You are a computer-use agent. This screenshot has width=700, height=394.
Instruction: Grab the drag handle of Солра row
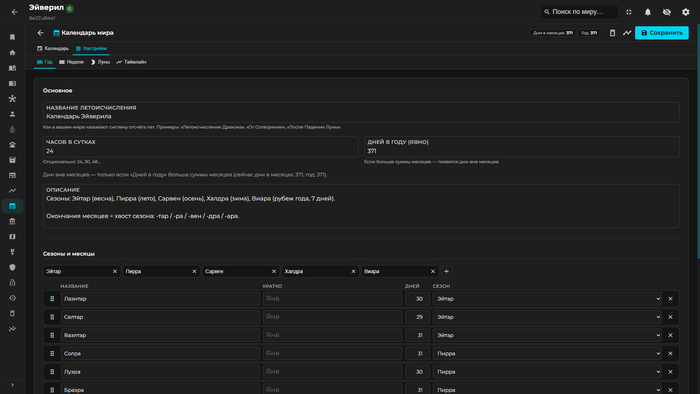[52, 353]
